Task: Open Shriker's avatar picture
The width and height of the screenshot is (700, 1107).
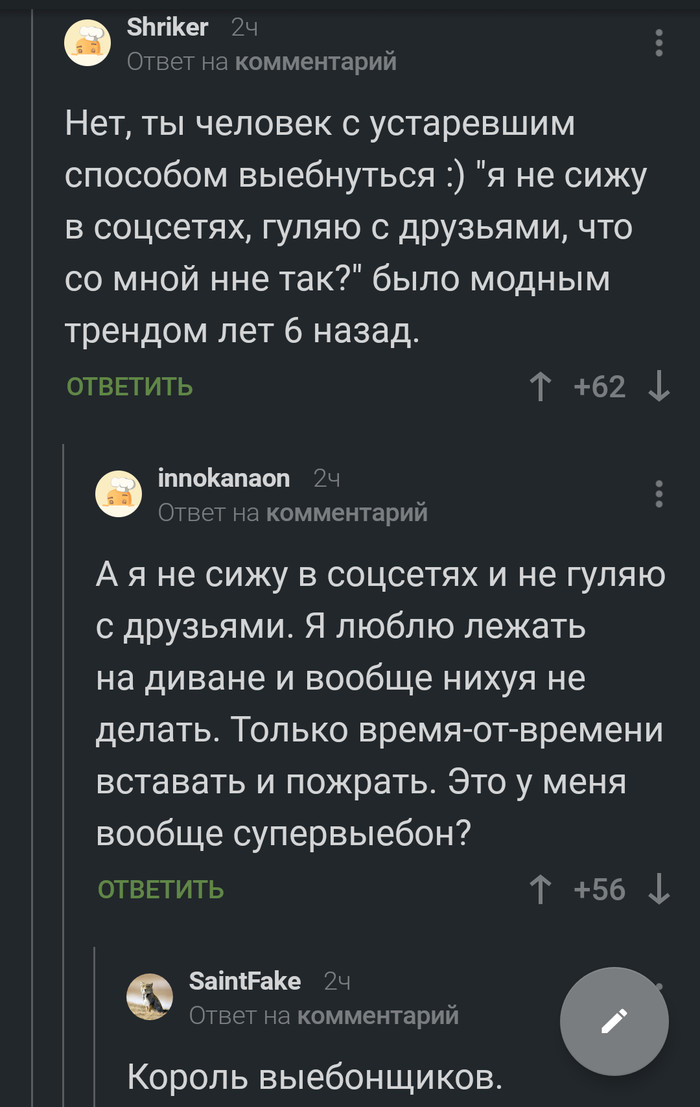Action: (89, 43)
